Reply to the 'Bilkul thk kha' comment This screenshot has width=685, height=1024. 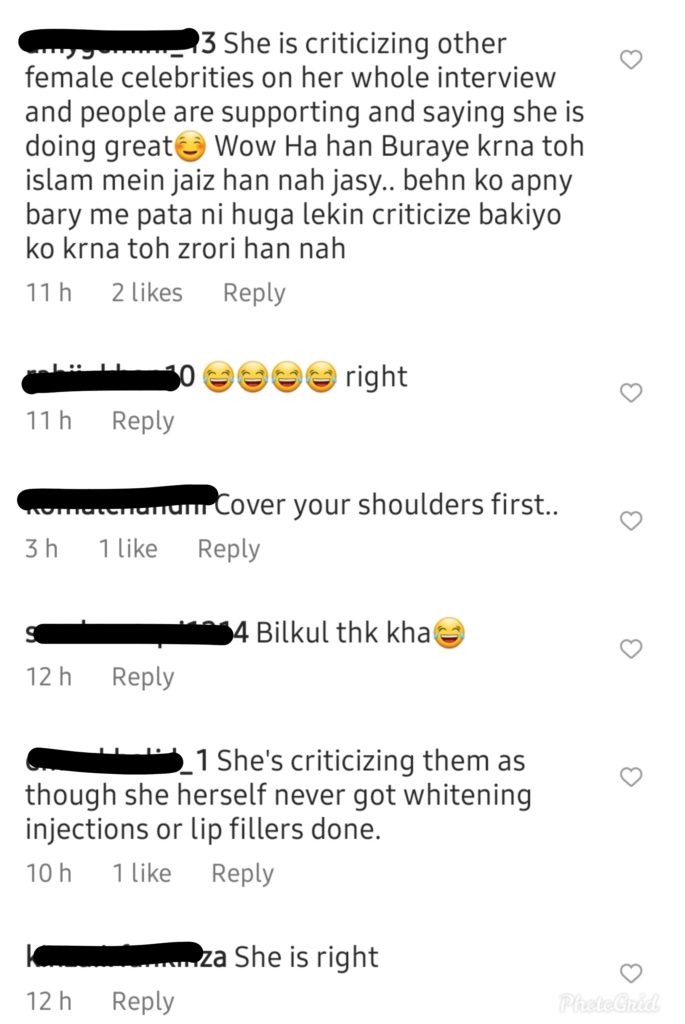pyautogui.click(x=143, y=677)
